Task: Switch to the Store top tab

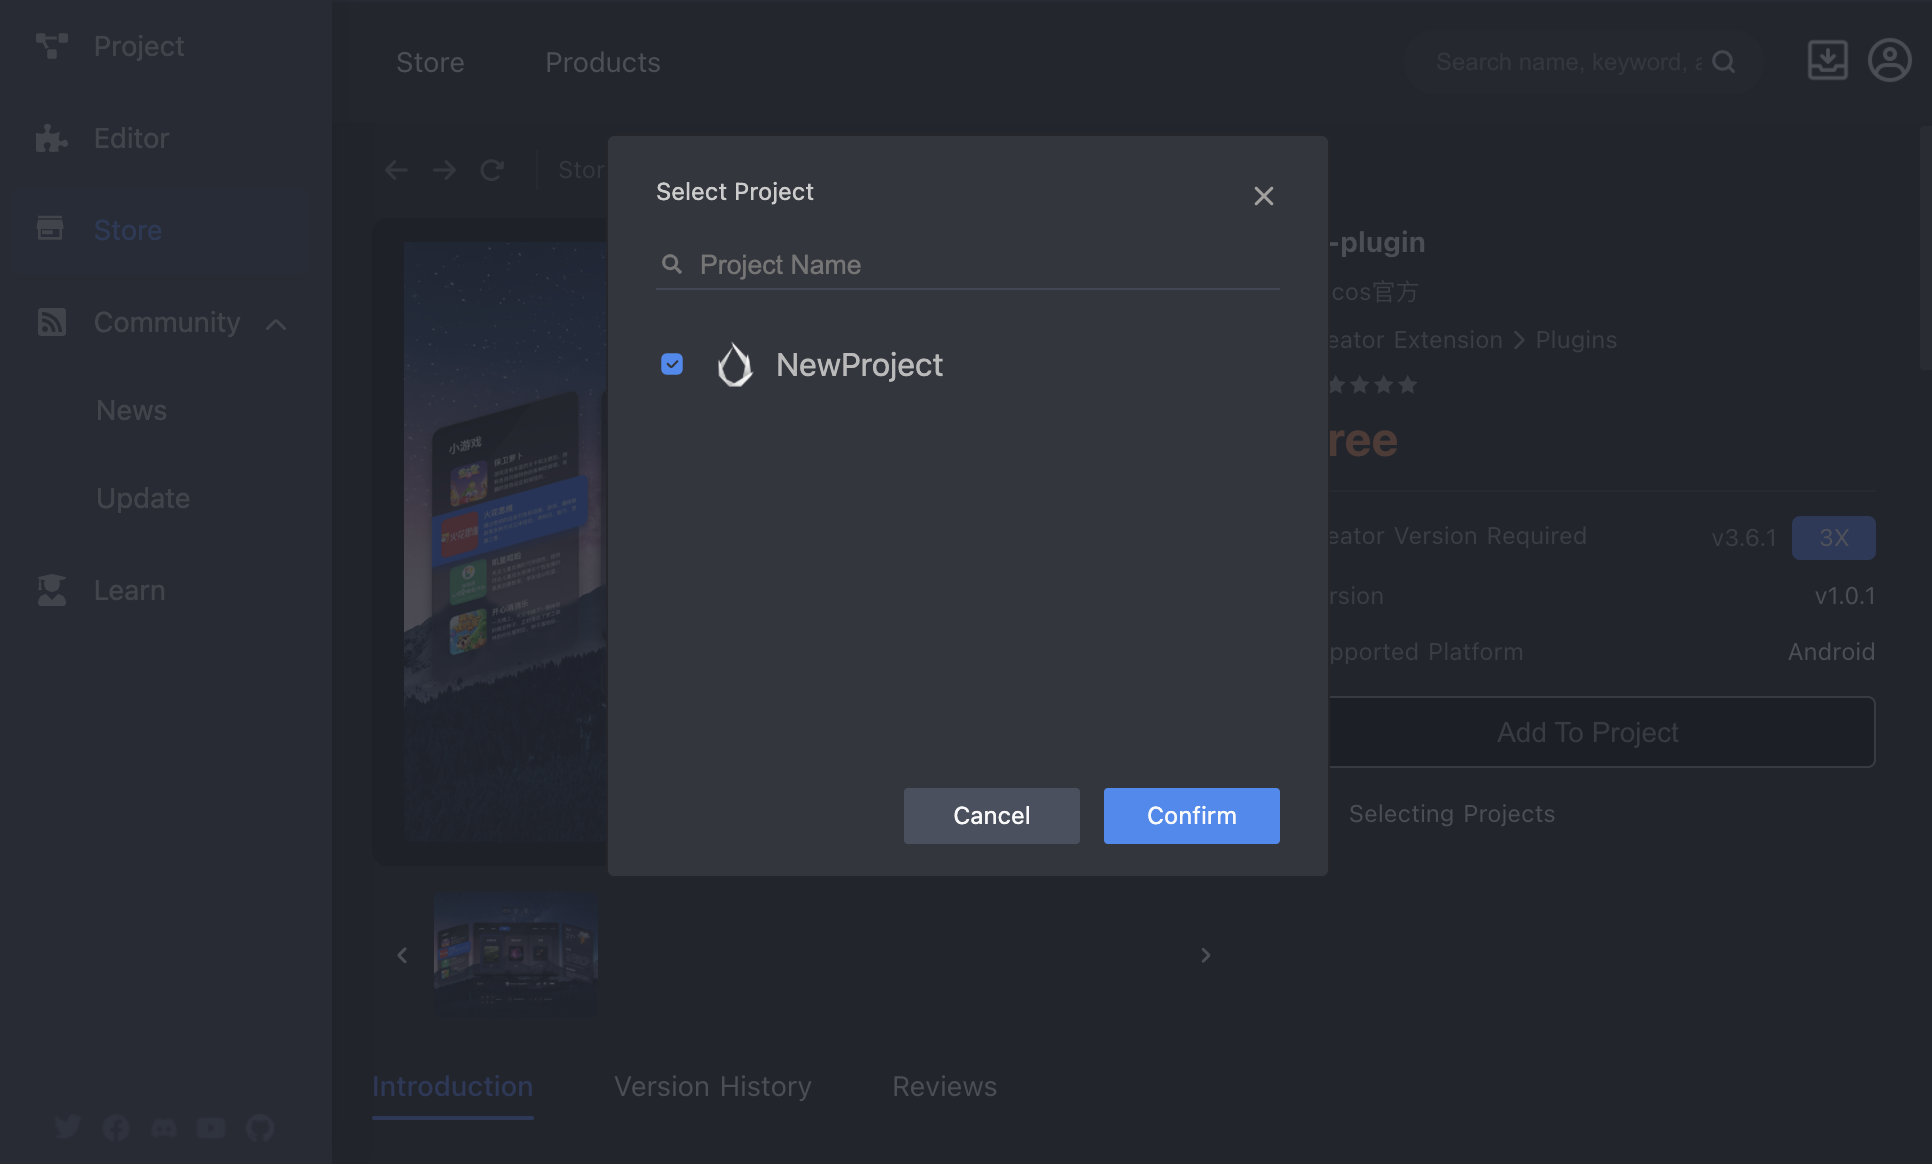Action: (x=430, y=62)
